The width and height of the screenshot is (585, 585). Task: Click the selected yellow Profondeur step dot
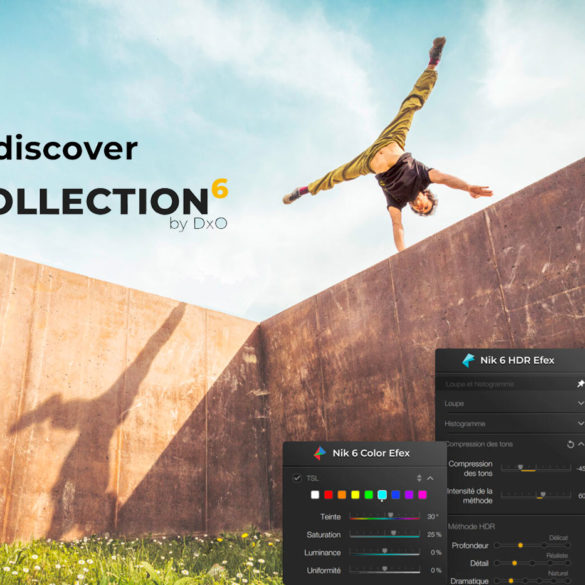520,545
